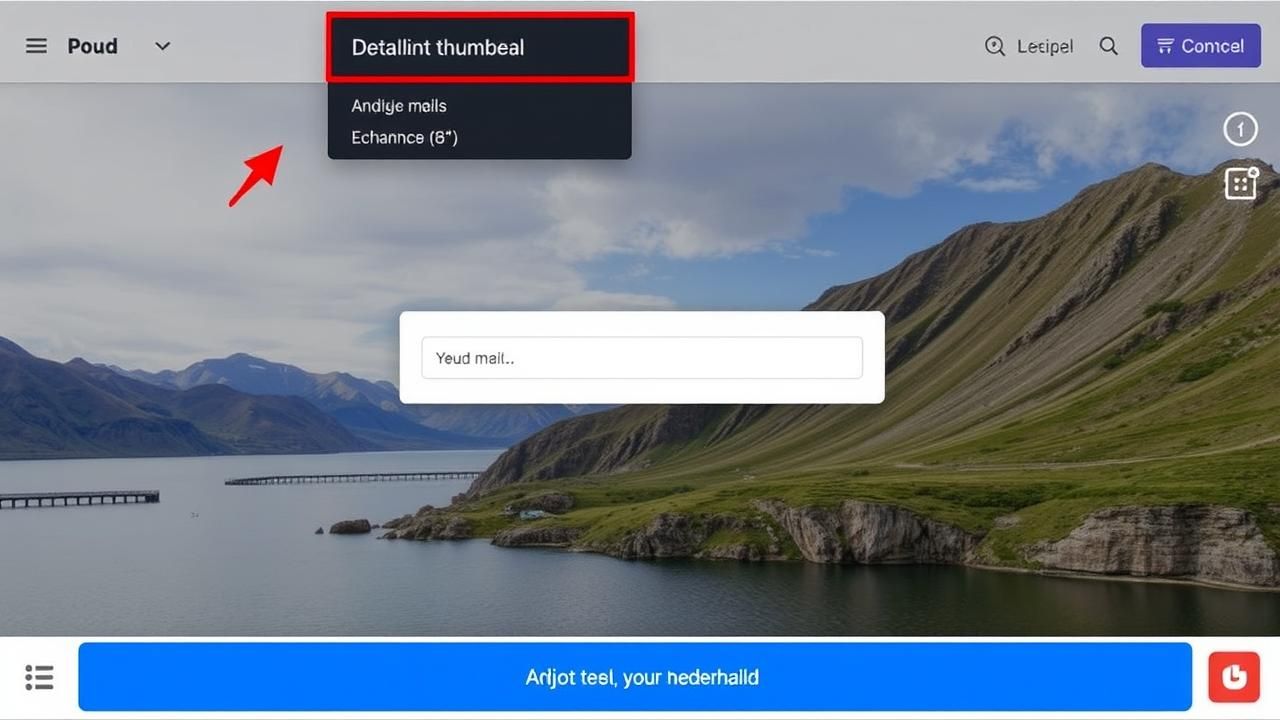The width and height of the screenshot is (1280, 720).
Task: Open the Leteipel text link
Action: click(1044, 46)
